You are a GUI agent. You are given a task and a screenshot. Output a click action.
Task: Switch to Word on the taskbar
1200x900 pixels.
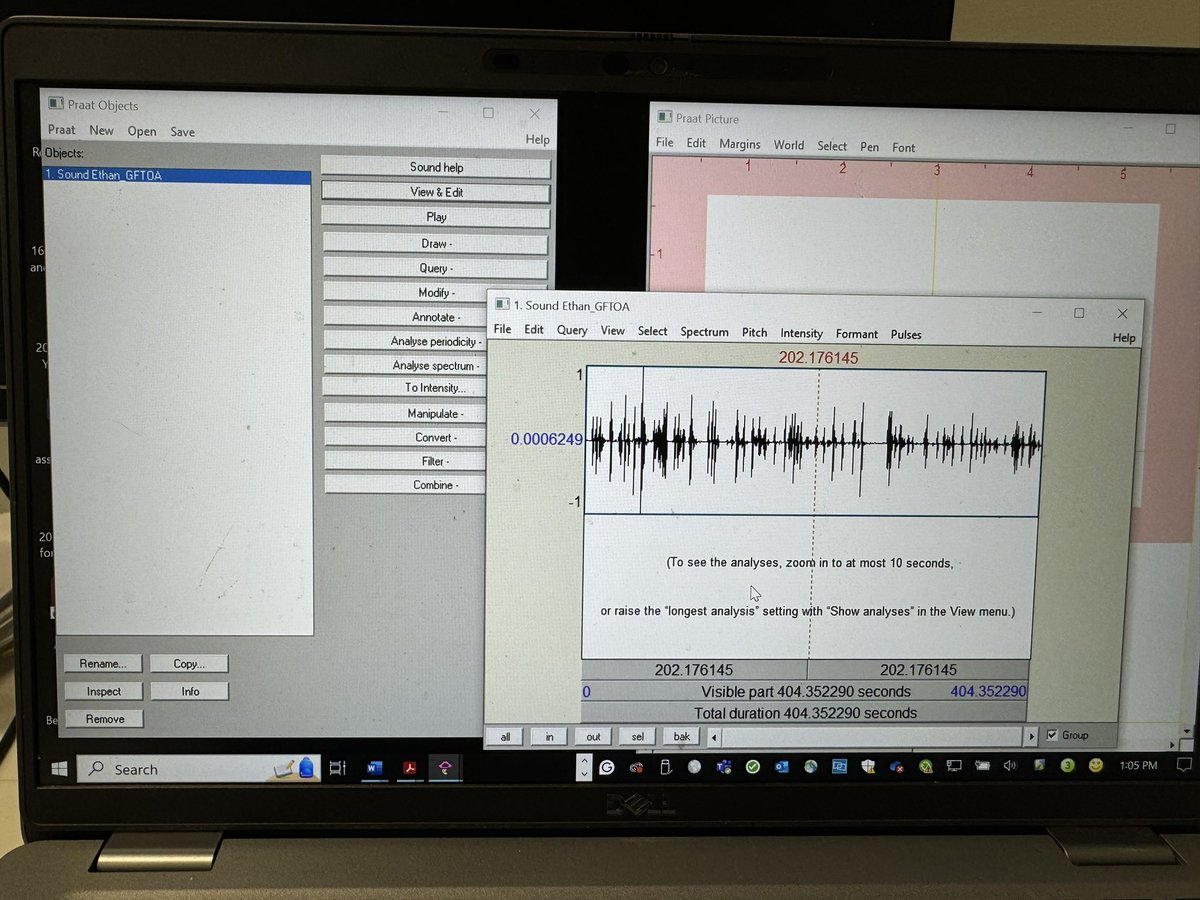pos(376,768)
